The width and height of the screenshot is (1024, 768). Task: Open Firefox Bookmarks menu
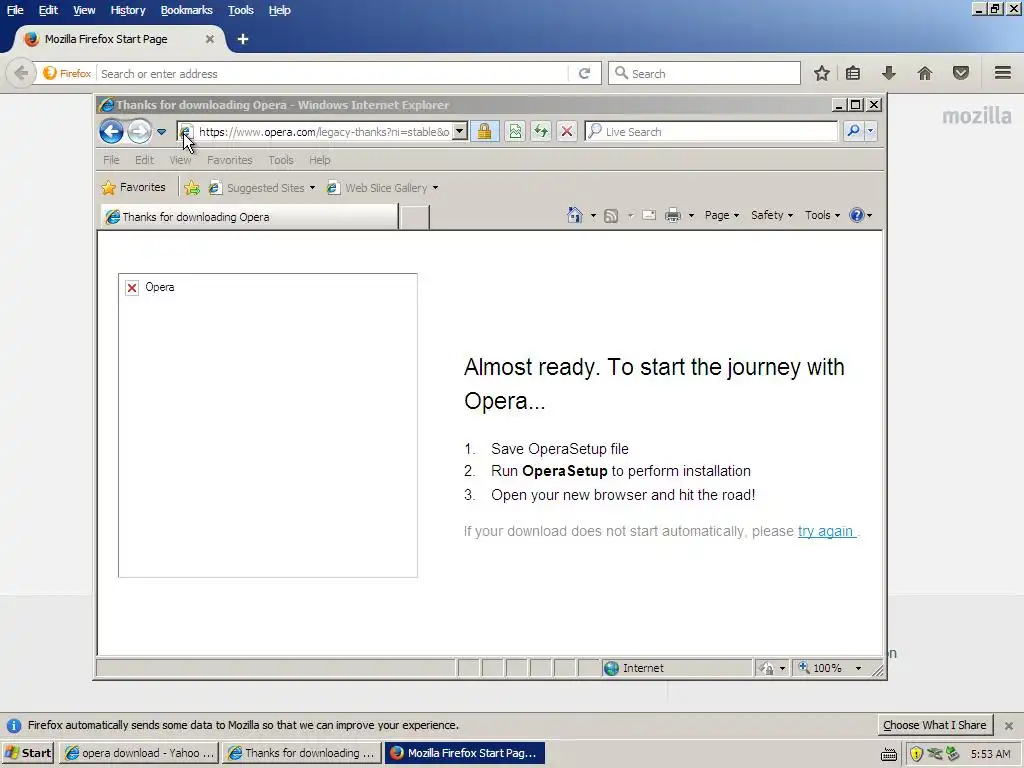tap(186, 10)
